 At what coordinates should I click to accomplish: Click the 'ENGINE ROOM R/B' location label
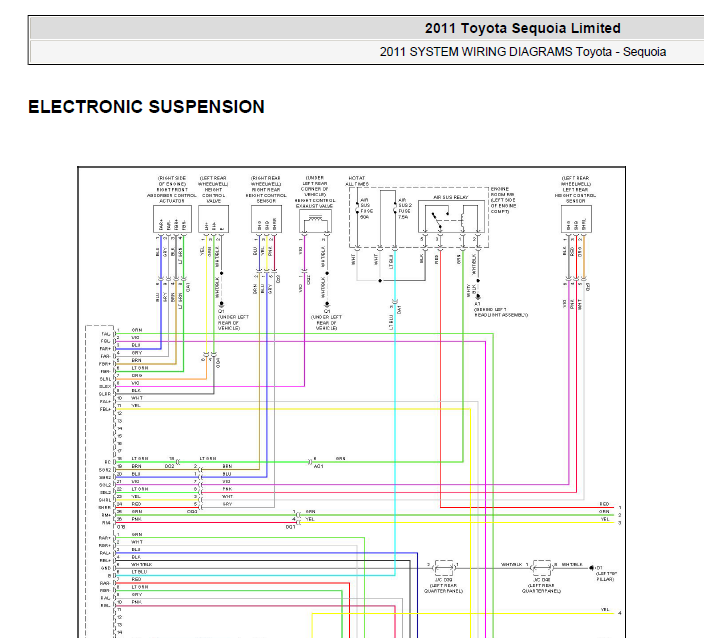(503, 200)
